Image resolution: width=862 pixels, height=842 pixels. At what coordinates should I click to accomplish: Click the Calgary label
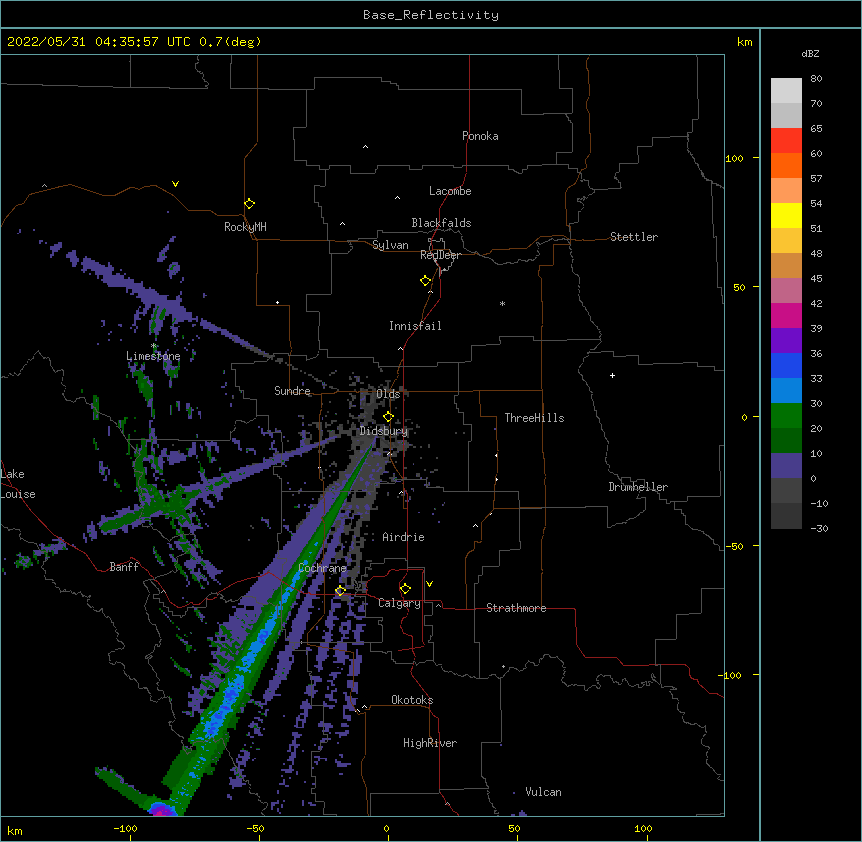pos(400,603)
